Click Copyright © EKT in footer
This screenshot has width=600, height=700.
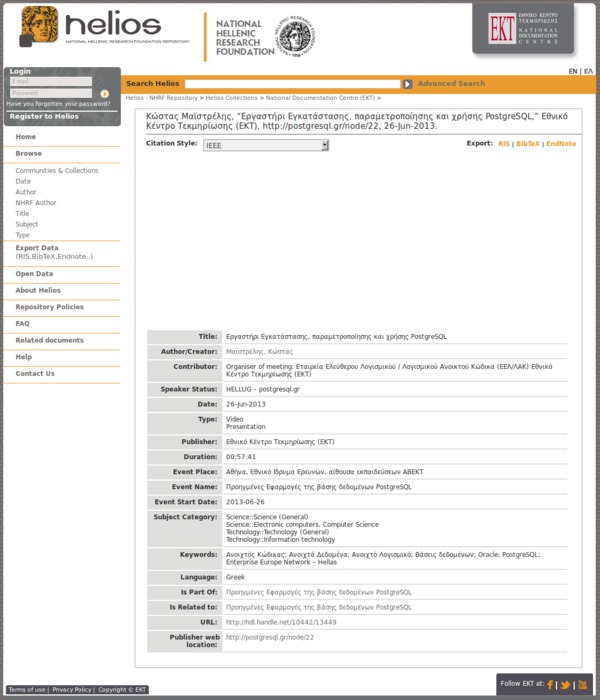(122, 690)
